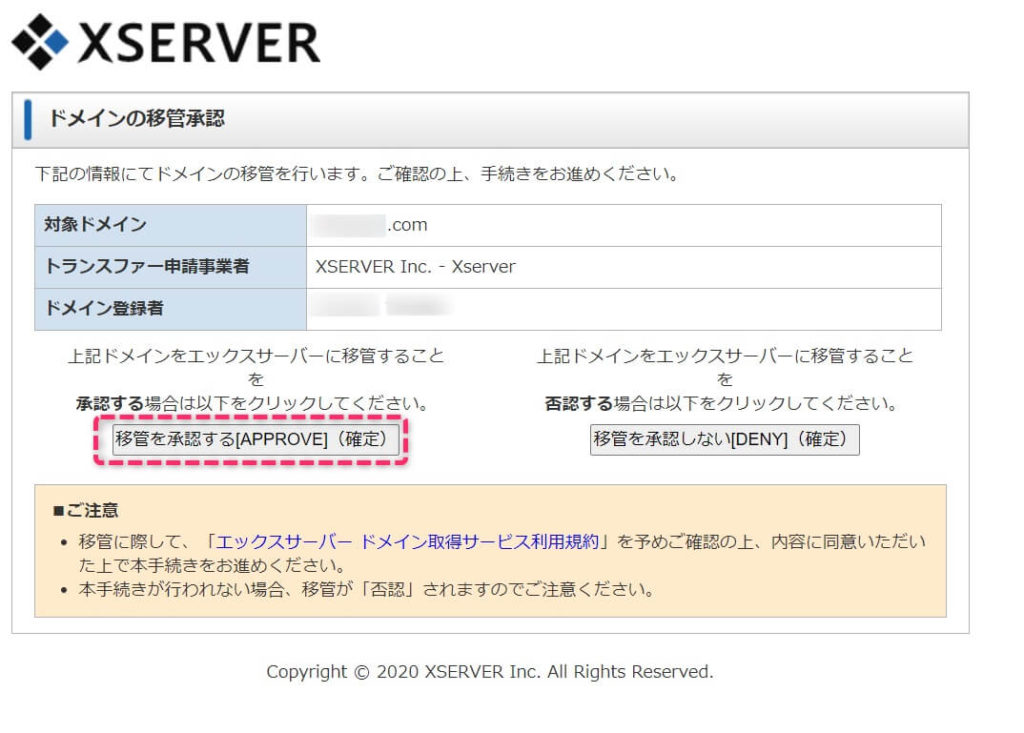Select the 対象ドメイン row label
The height and width of the screenshot is (733, 1024).
pyautogui.click(x=170, y=225)
